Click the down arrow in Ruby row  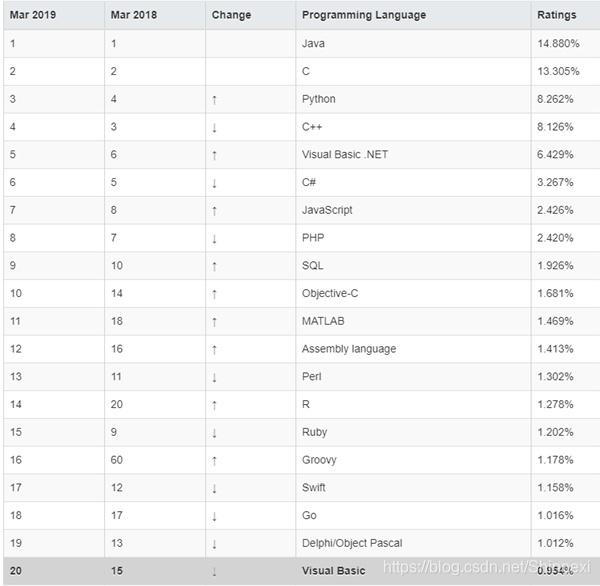(x=214, y=433)
